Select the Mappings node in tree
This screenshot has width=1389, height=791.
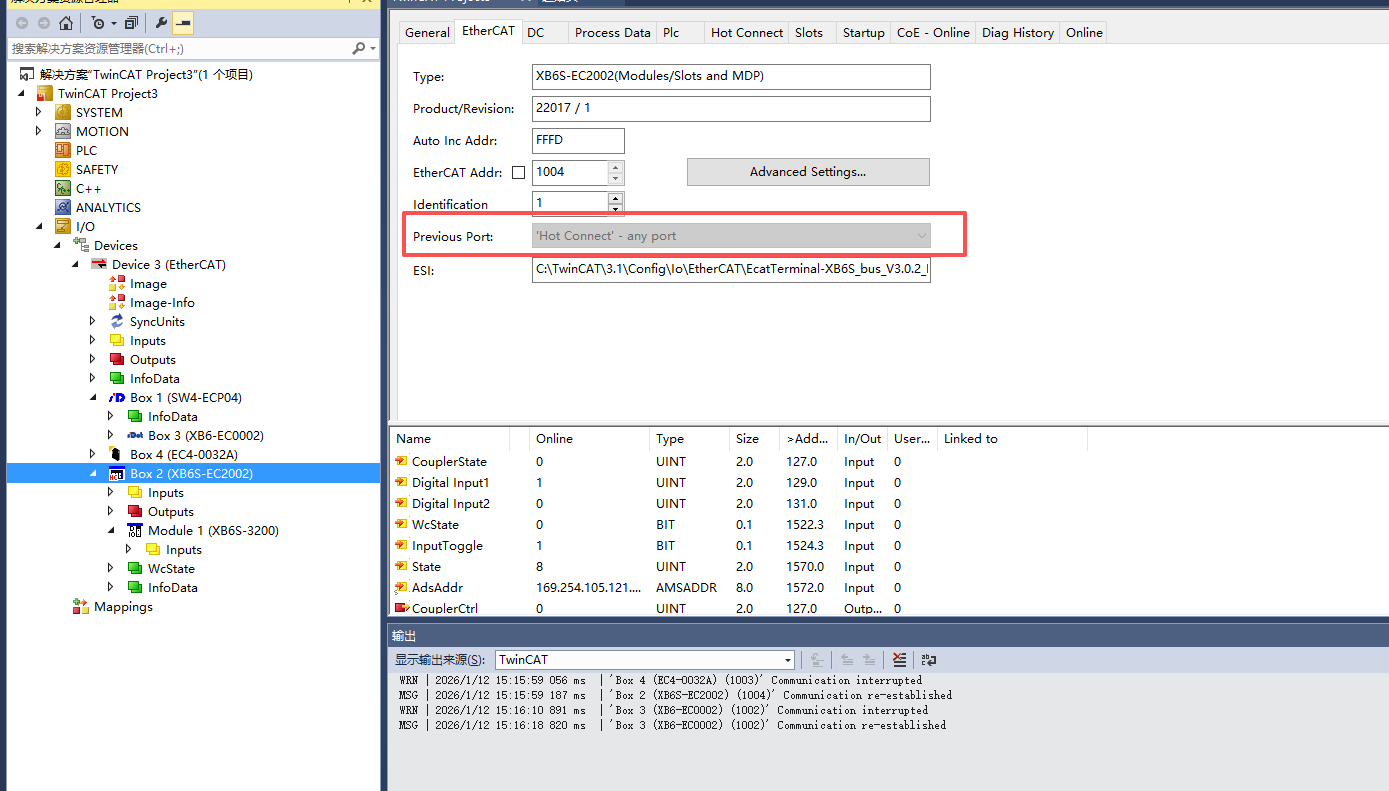(123, 607)
